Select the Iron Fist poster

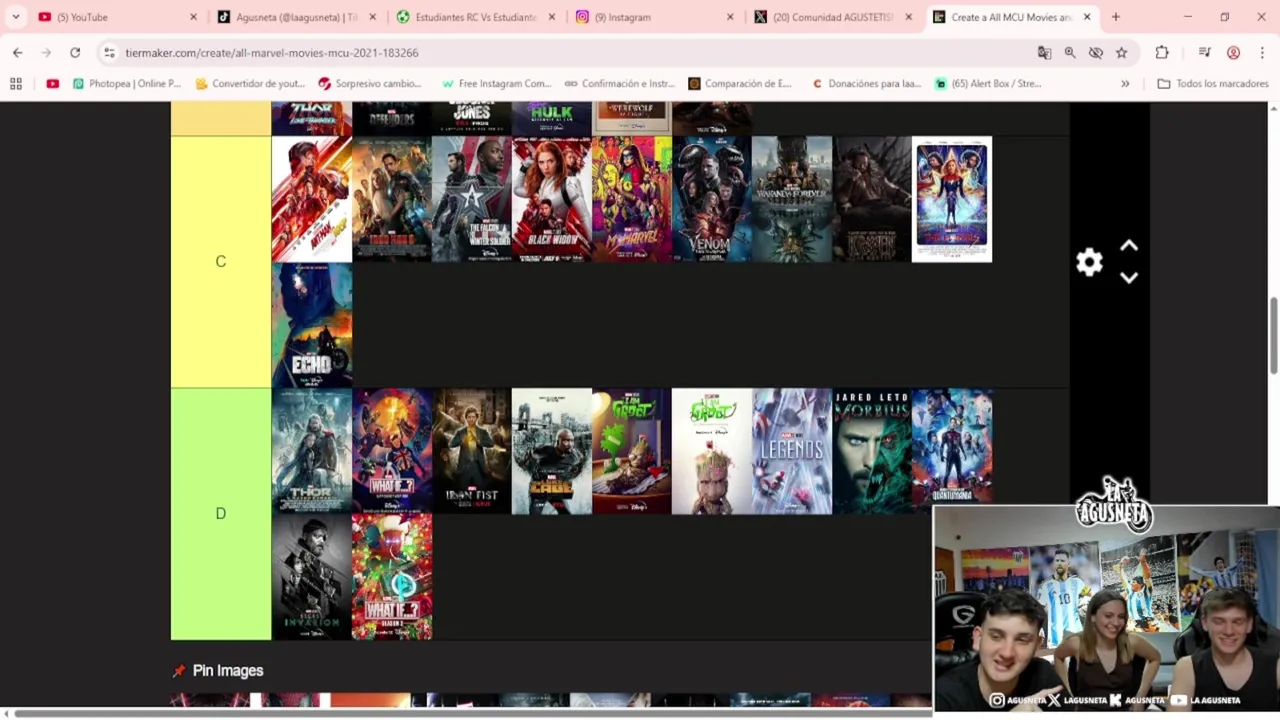(x=472, y=451)
